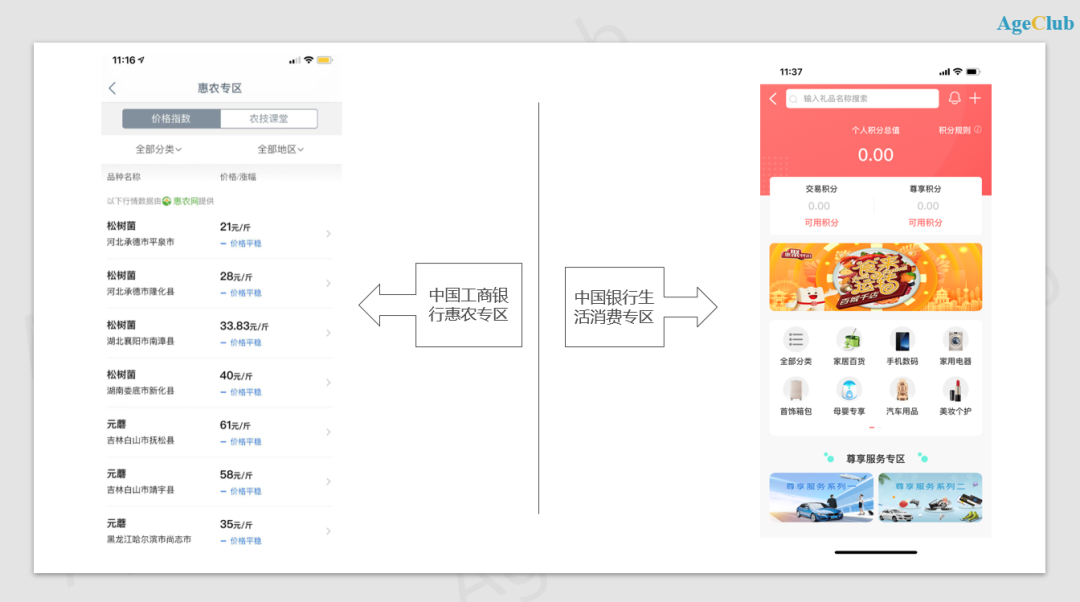Open the 手机数码 category icon

point(902,341)
